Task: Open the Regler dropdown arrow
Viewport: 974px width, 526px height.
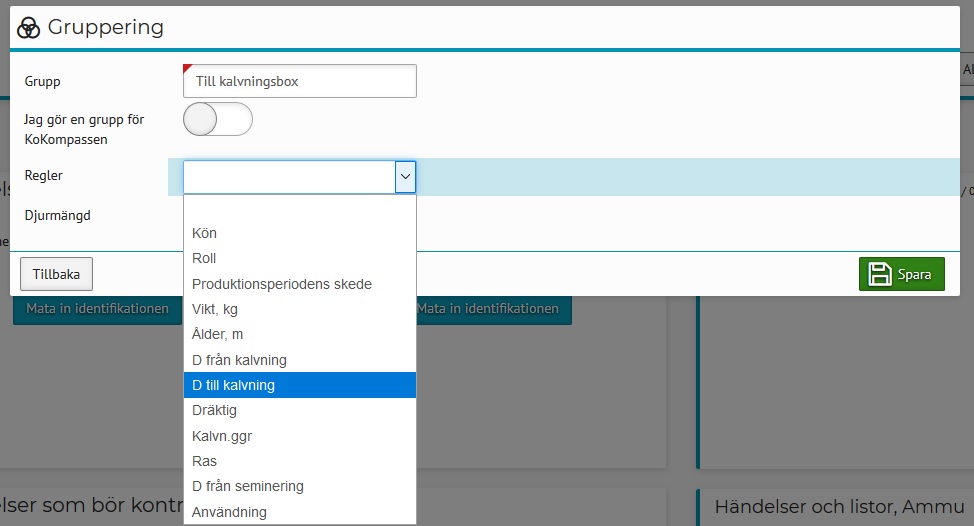Action: click(405, 177)
